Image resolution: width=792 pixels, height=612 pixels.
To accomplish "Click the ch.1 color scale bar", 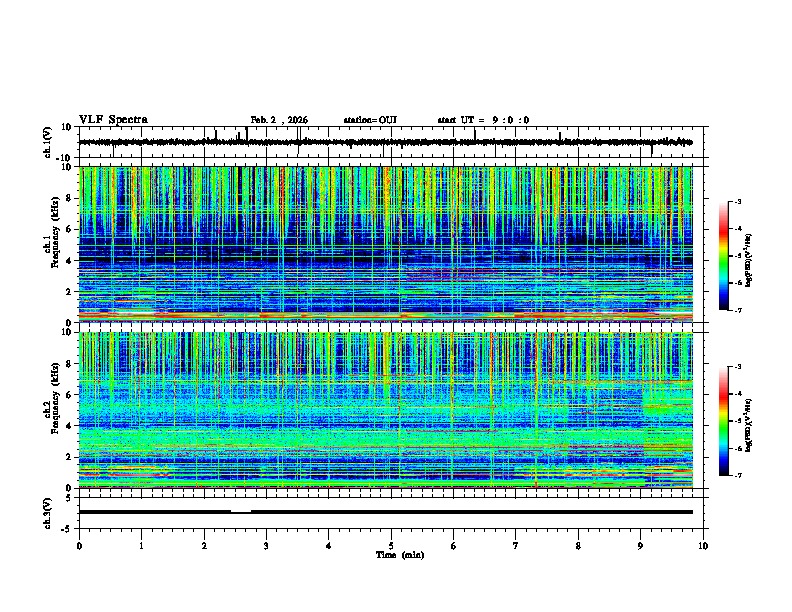I will point(724,256).
